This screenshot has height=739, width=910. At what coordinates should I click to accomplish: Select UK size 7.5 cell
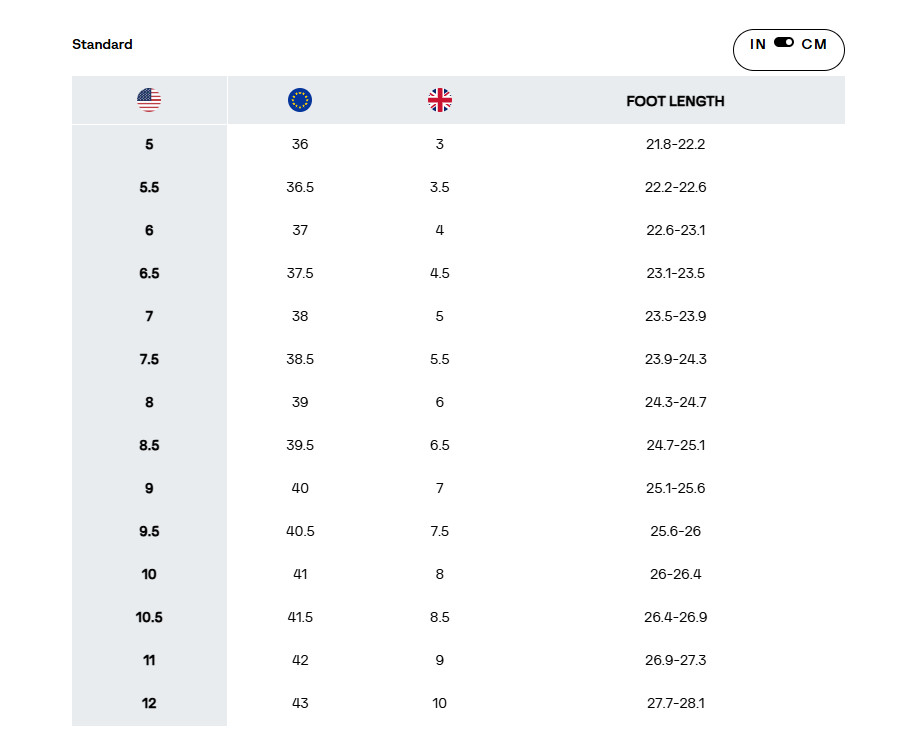[x=440, y=531]
